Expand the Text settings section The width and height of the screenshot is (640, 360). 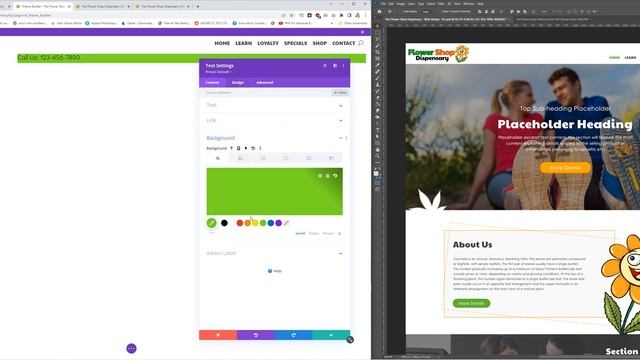(x=274, y=105)
